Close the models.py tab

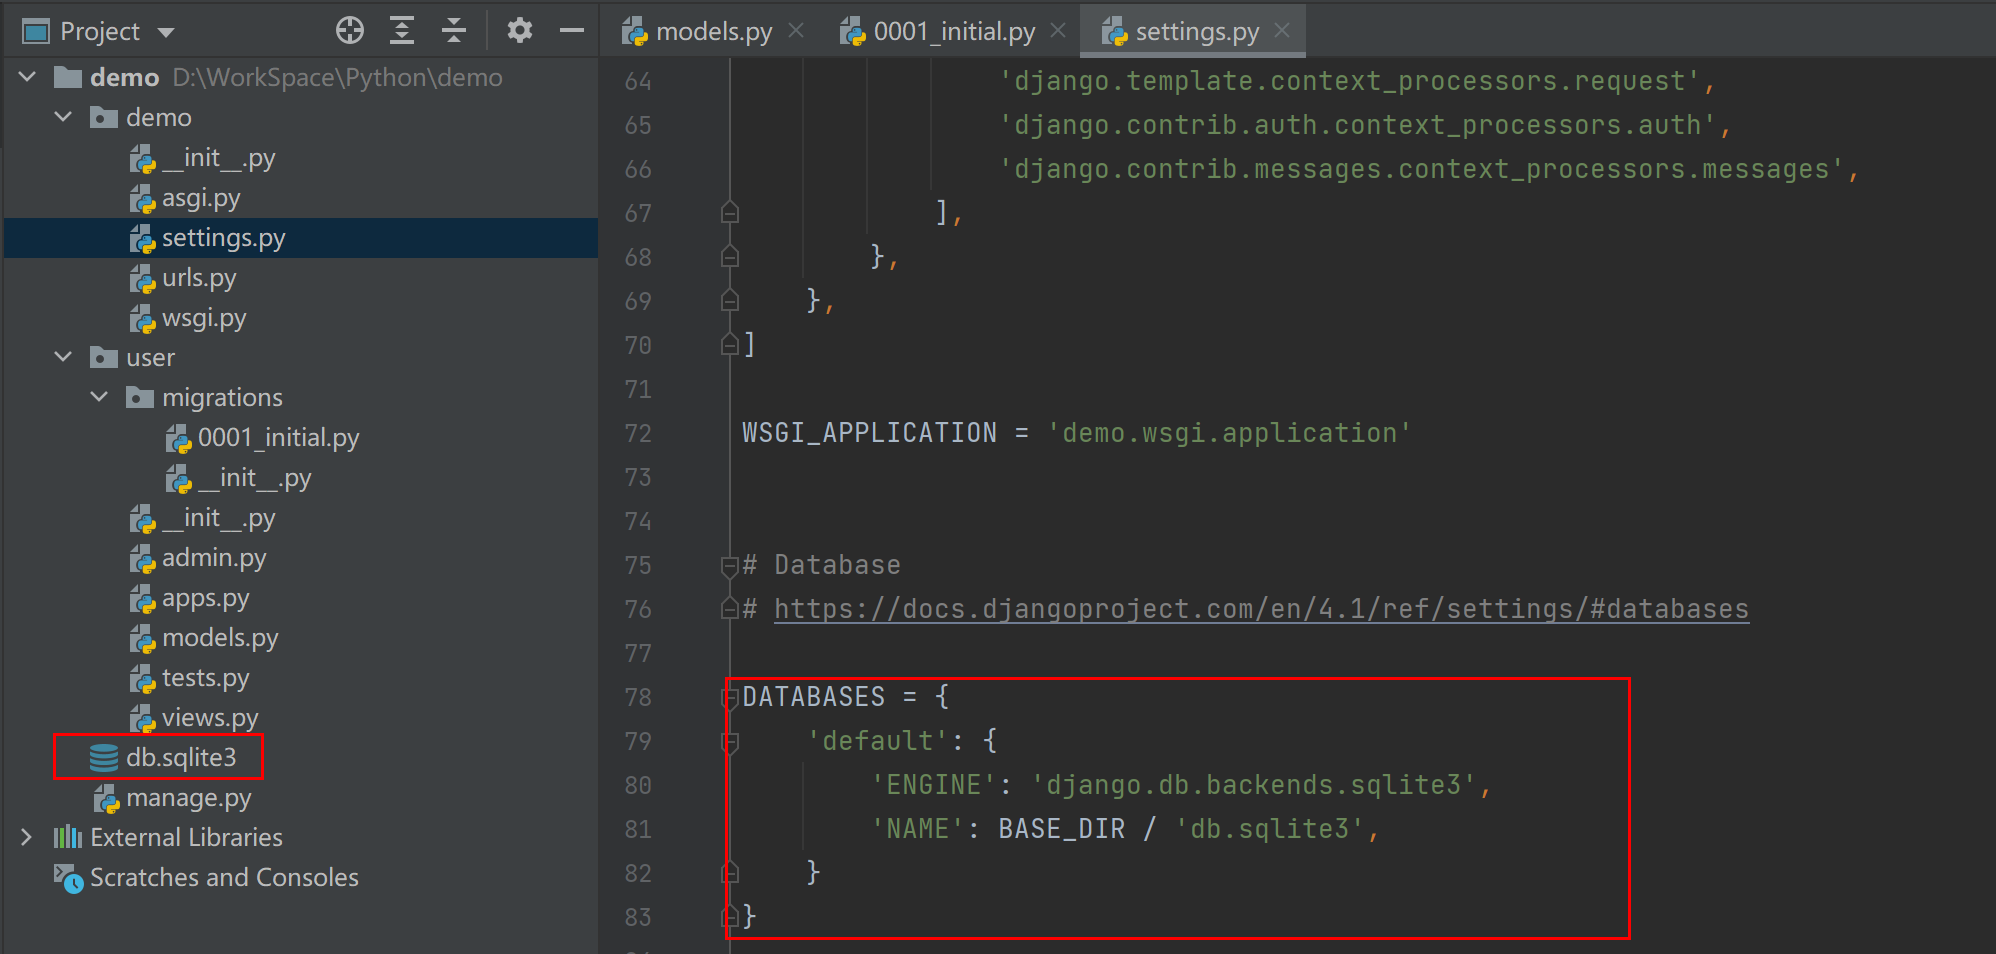point(796,31)
